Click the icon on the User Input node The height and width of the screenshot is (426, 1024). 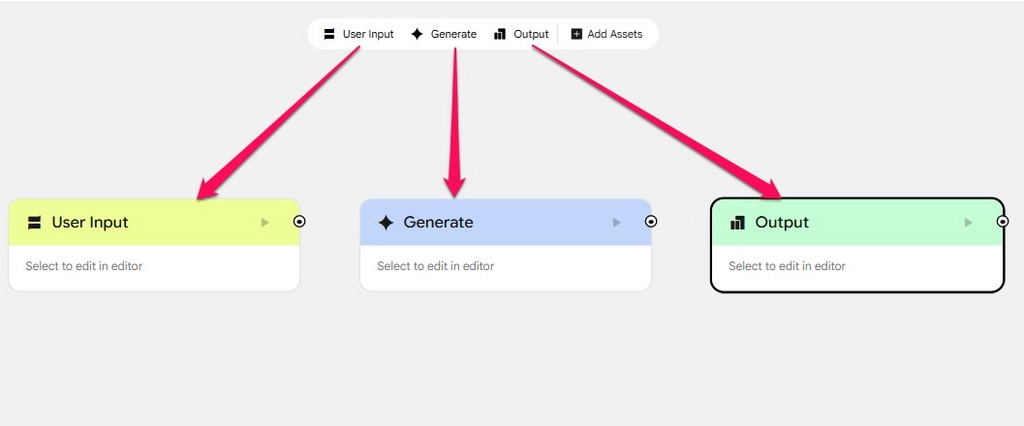(x=34, y=222)
